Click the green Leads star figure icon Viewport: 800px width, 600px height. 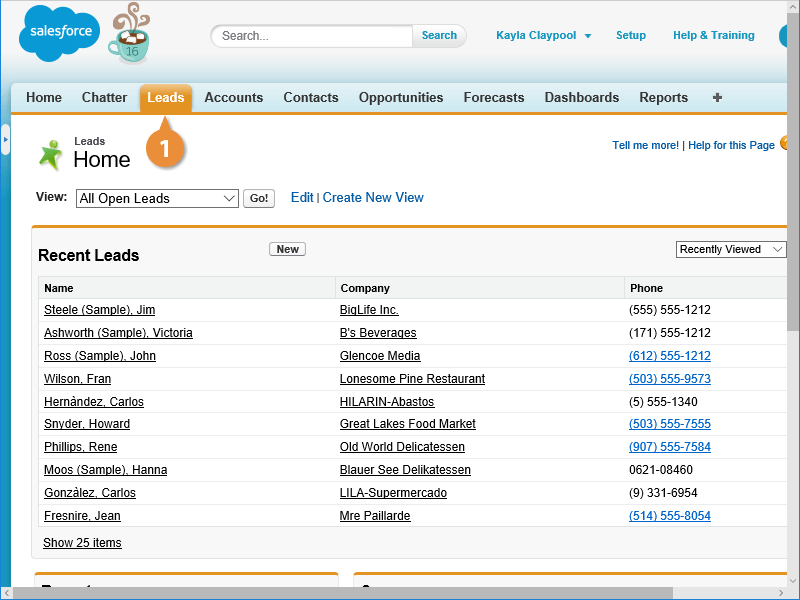click(50, 155)
